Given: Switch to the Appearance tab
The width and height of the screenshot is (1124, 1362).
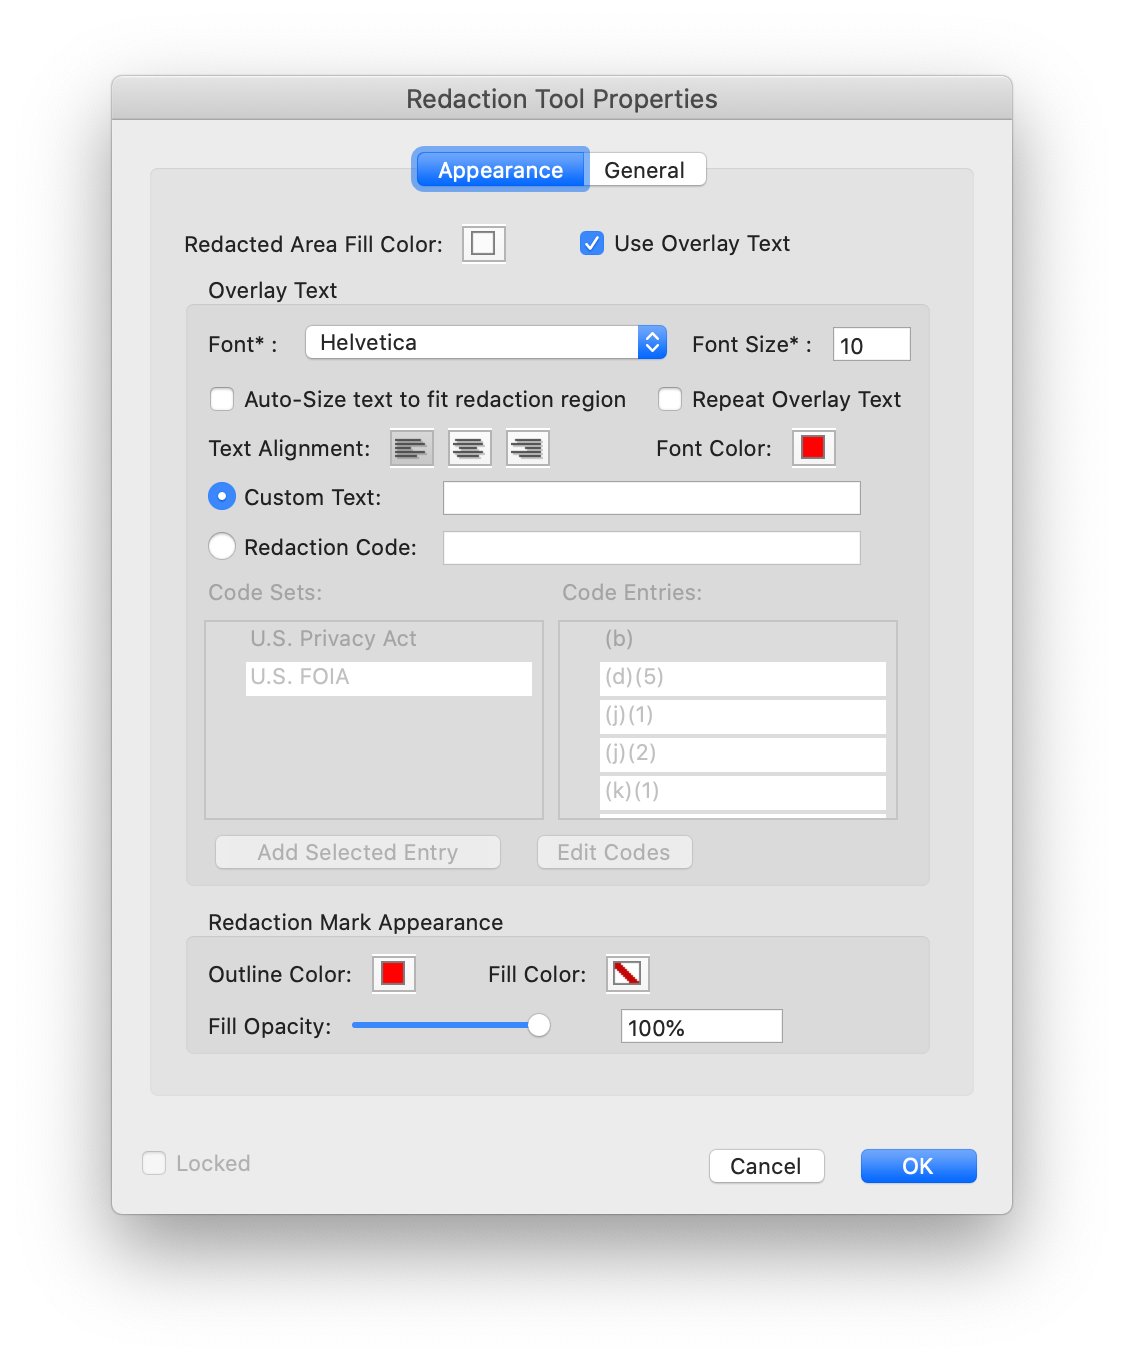Looking at the screenshot, I should point(500,170).
